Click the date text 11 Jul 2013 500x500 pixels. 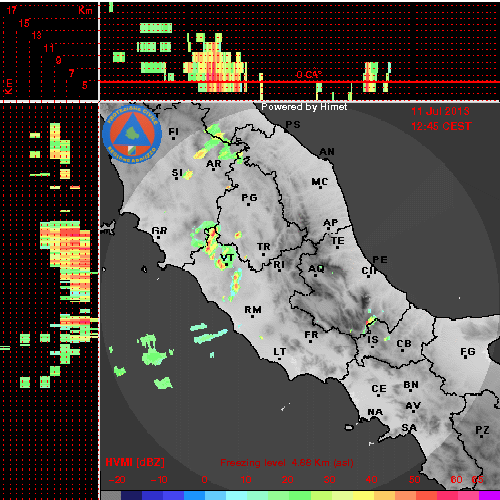(440, 111)
